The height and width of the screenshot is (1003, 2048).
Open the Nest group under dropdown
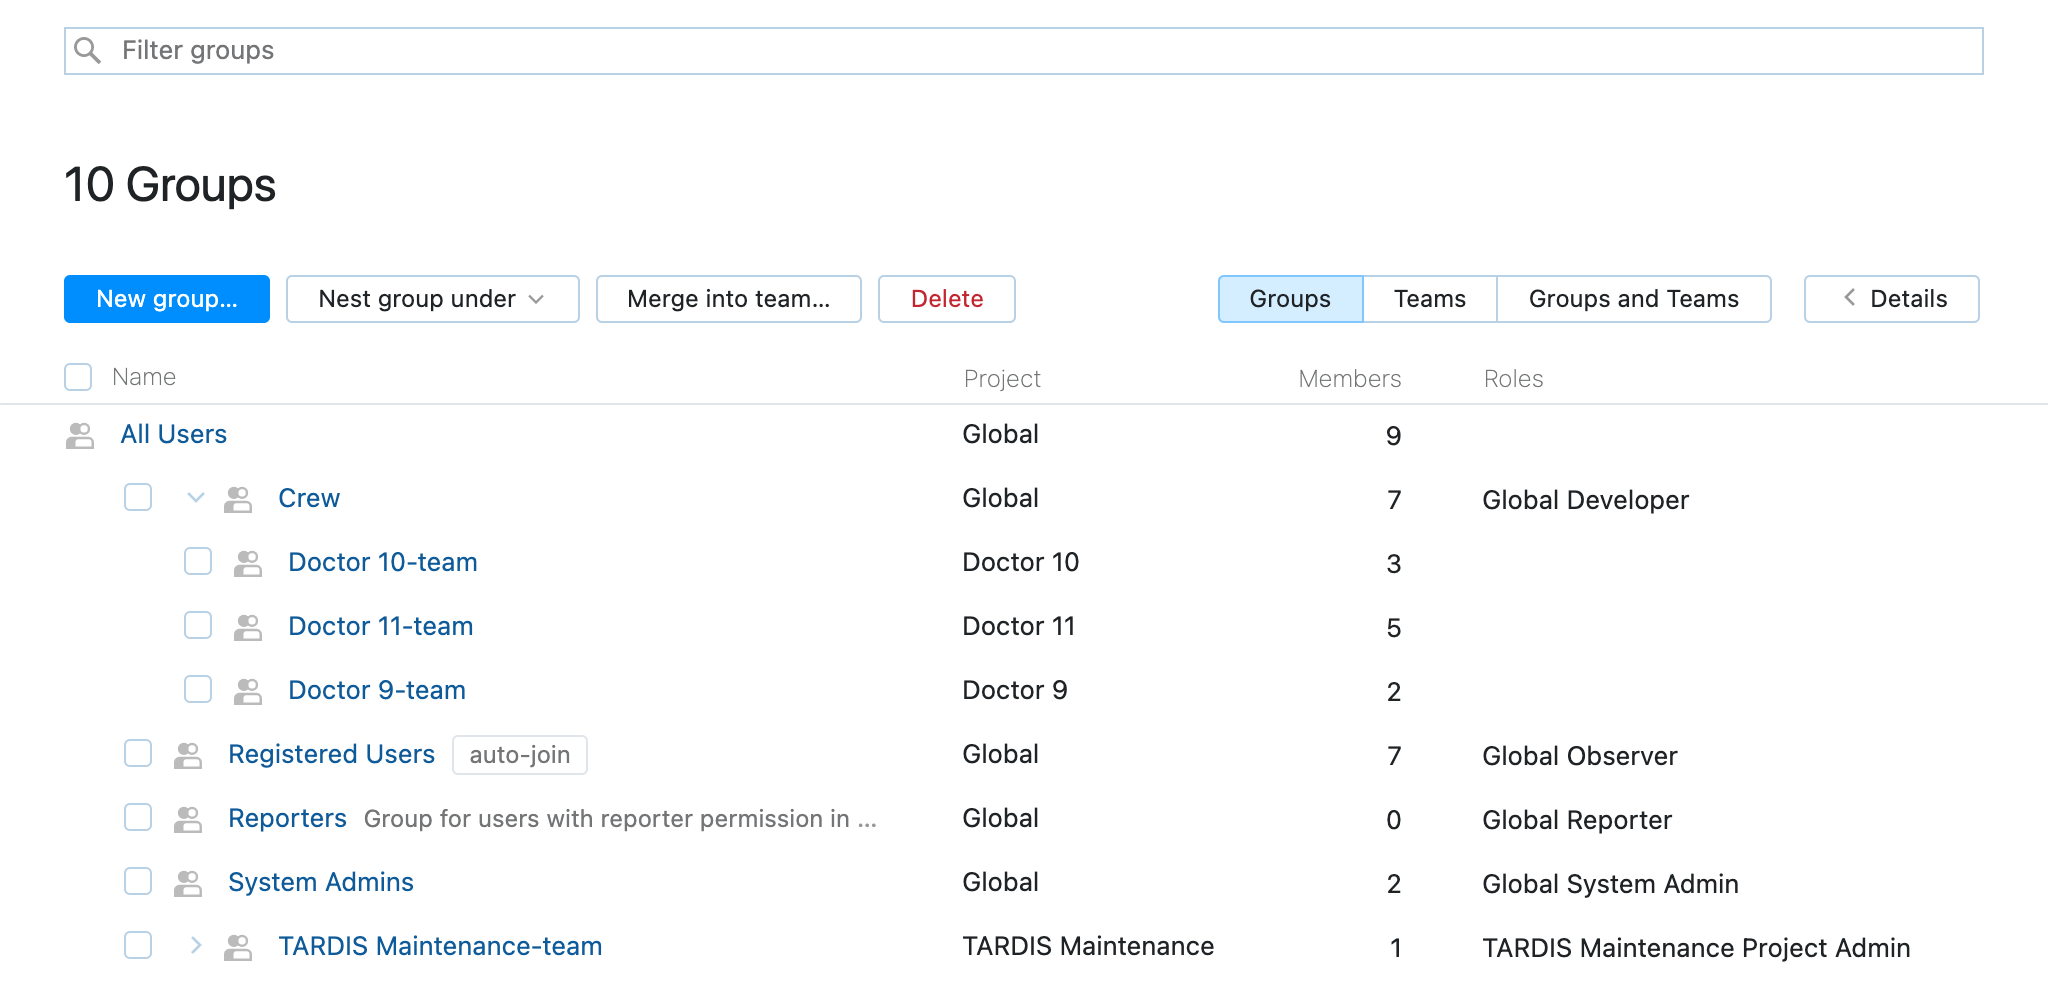tap(432, 298)
